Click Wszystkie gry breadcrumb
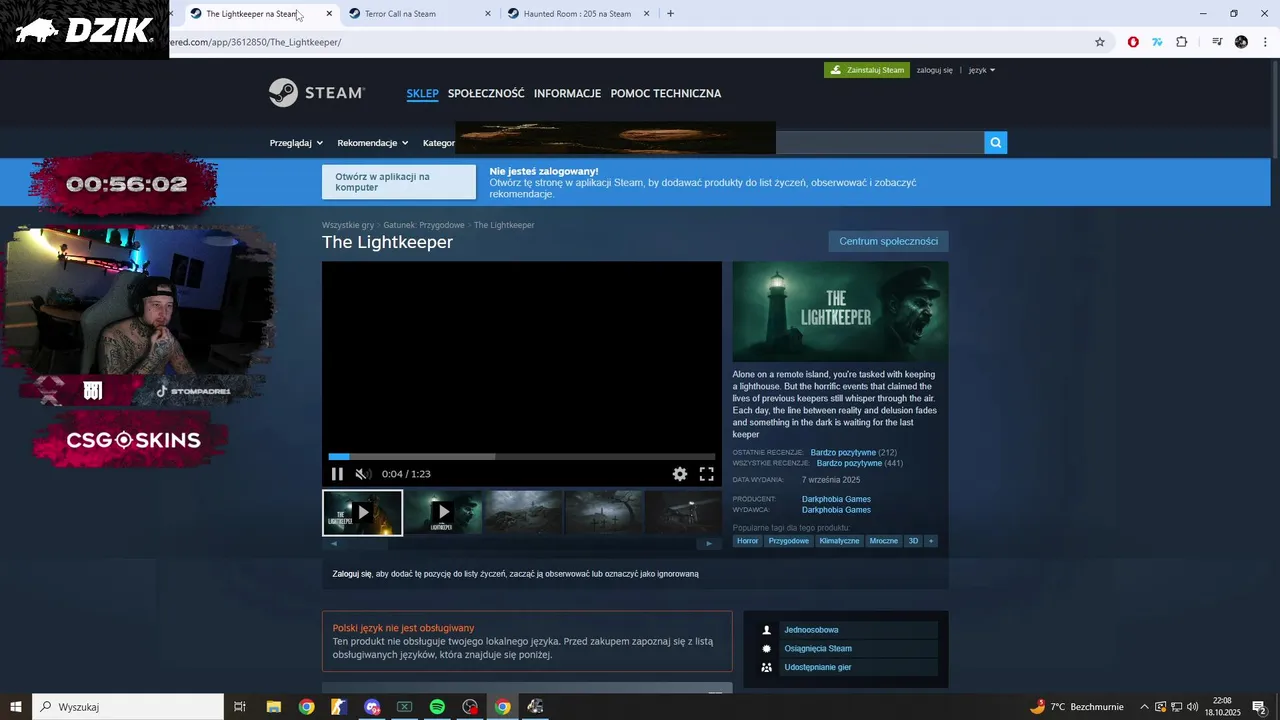Image resolution: width=1280 pixels, height=720 pixels. (x=348, y=225)
